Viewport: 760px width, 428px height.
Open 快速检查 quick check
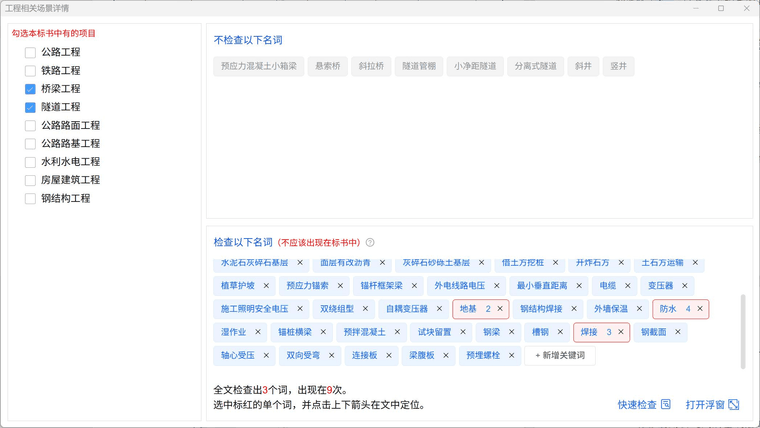click(644, 405)
